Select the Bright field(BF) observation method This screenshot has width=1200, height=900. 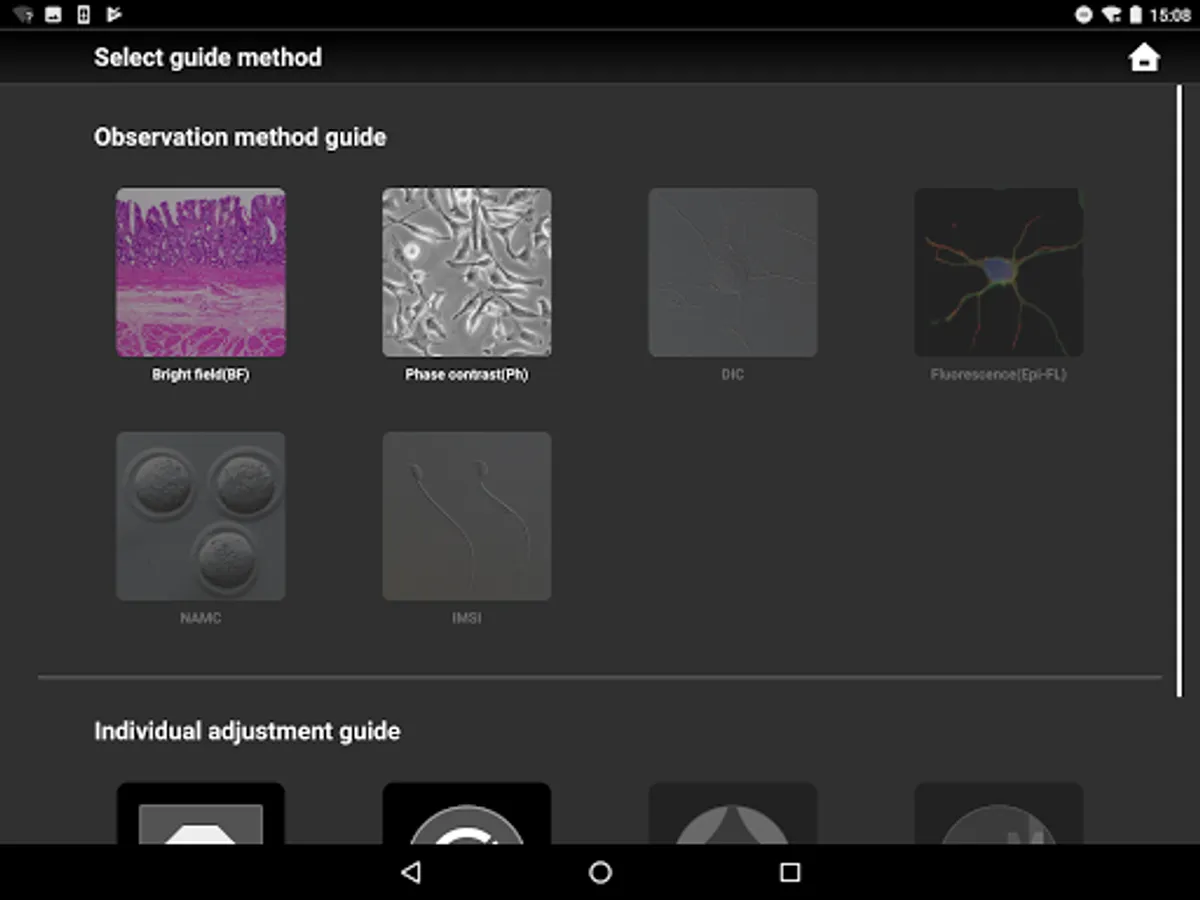(200, 272)
